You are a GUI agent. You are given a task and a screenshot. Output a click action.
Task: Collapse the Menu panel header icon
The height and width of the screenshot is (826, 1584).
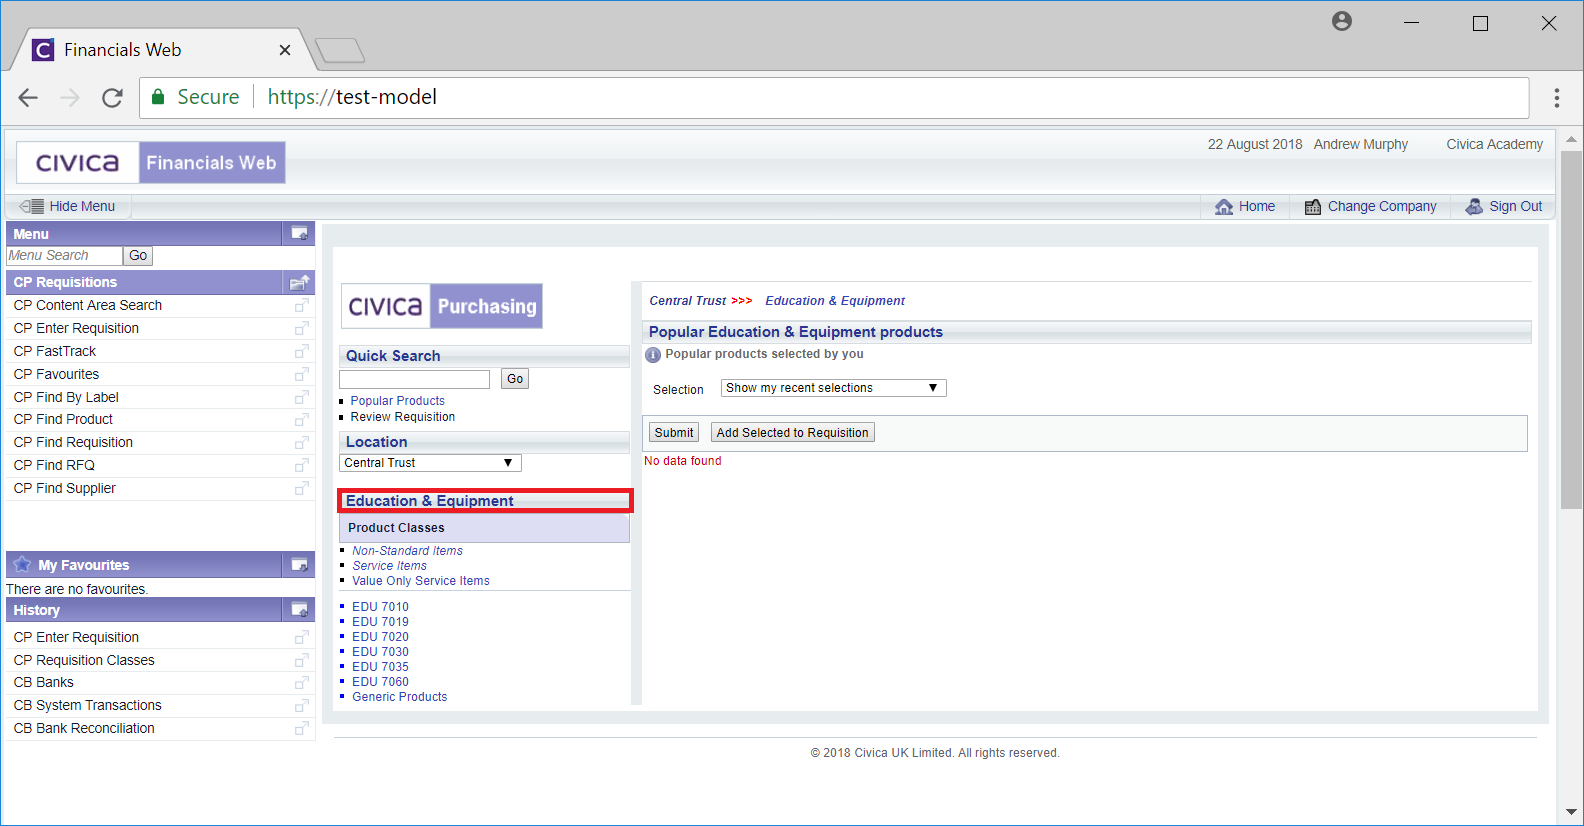pyautogui.click(x=299, y=233)
